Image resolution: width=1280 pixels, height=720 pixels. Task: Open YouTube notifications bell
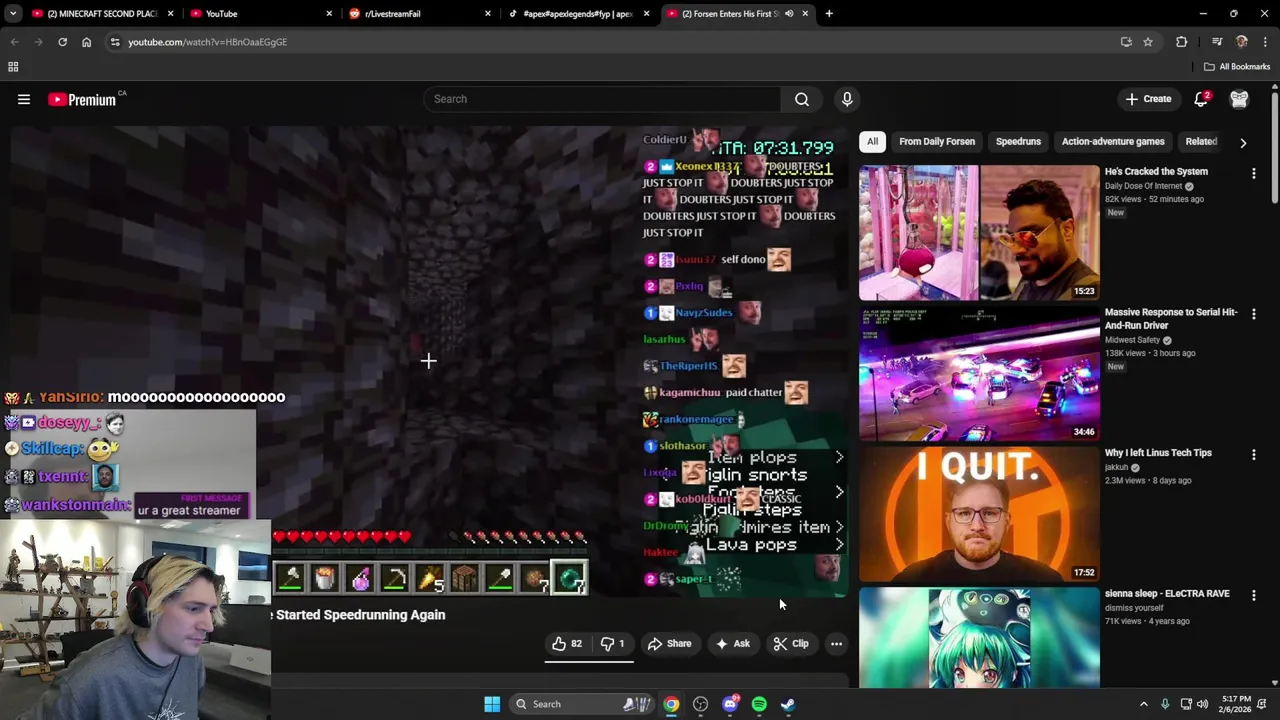(x=1201, y=99)
